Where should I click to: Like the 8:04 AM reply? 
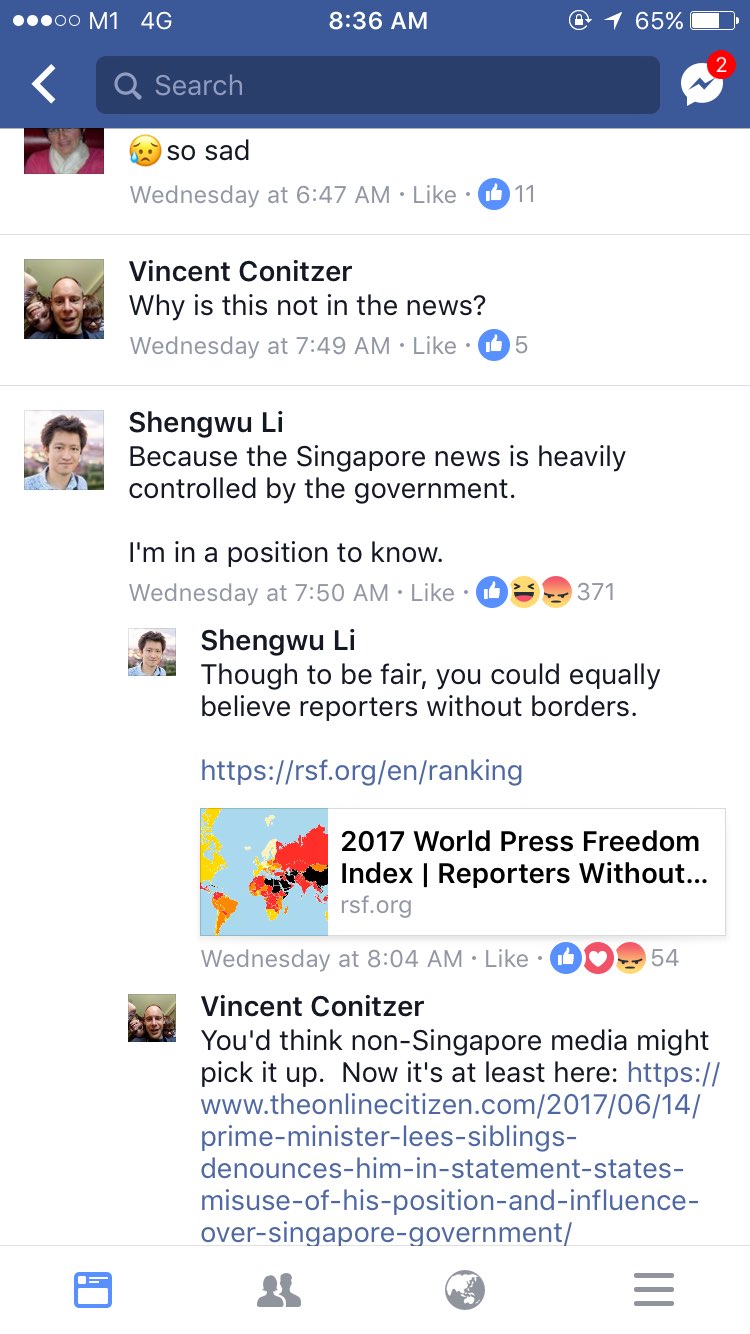pyautogui.click(x=506, y=959)
